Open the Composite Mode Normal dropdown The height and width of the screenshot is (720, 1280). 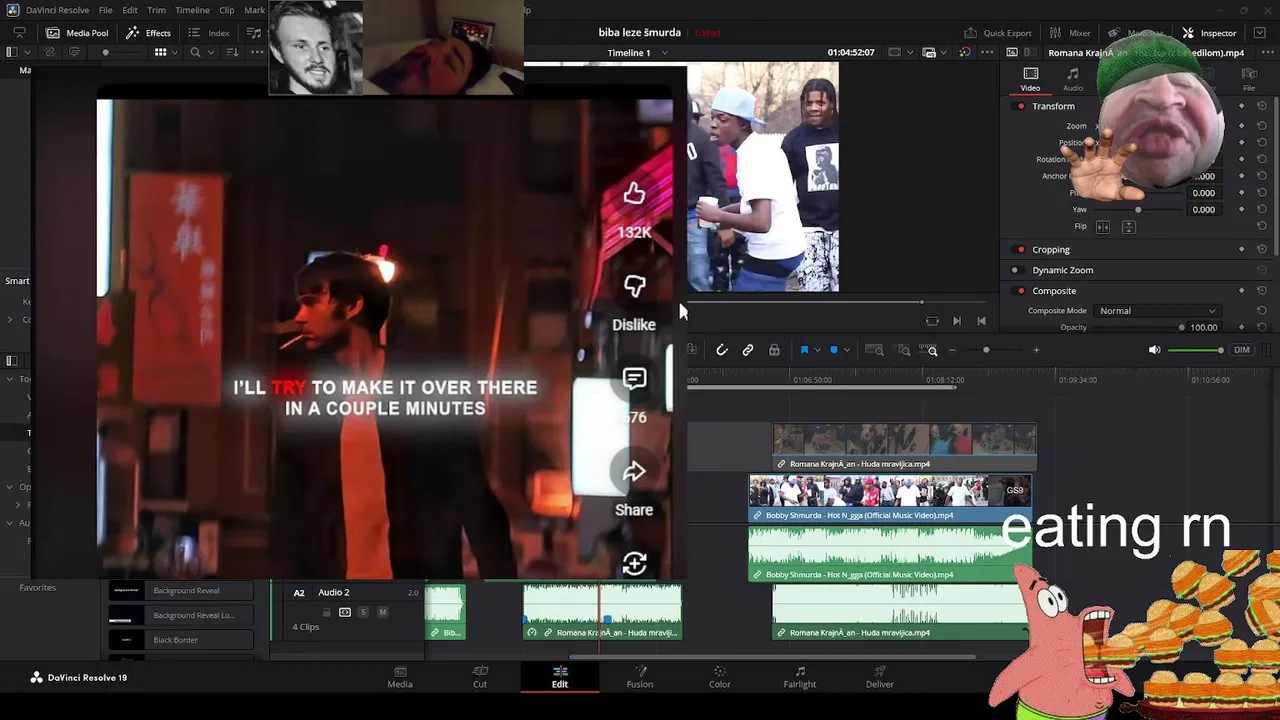click(x=1157, y=311)
